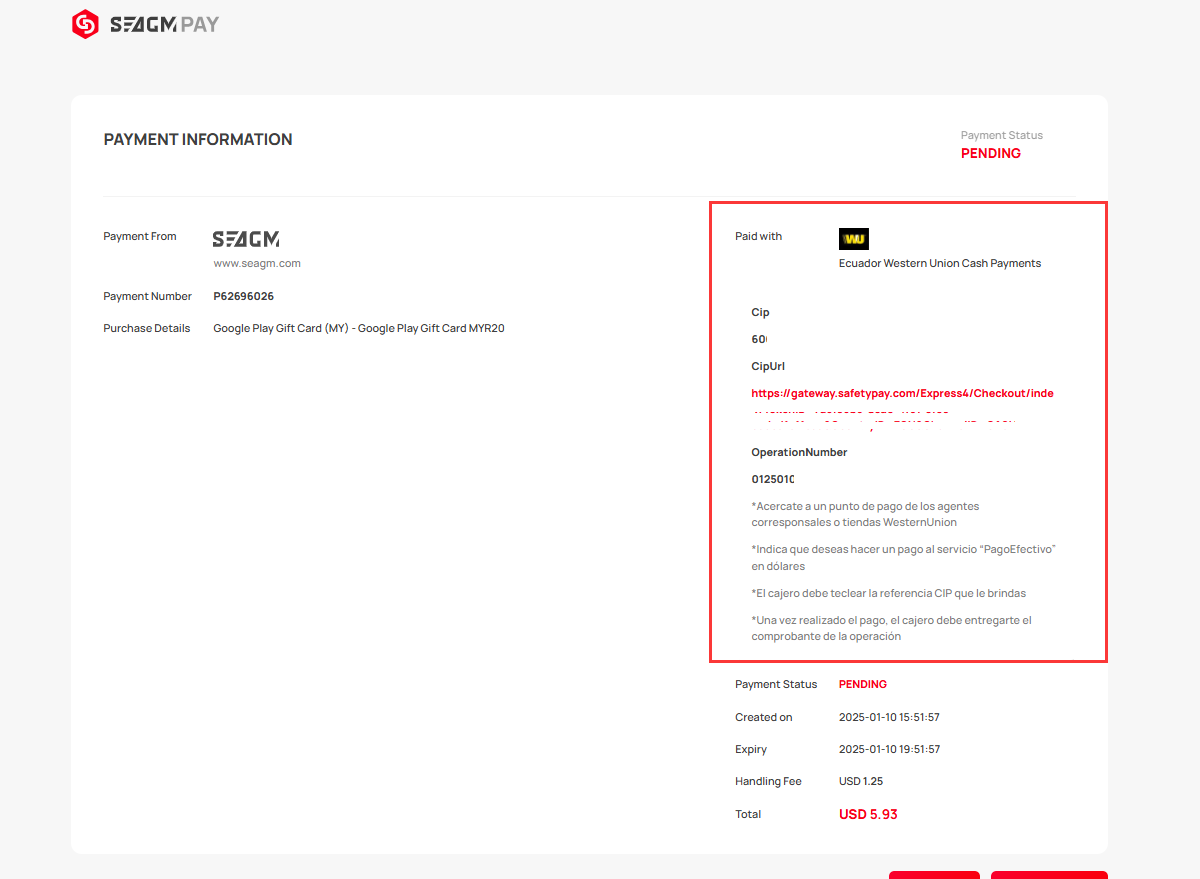Select the PAYMENT INFORMATION heading
Image resolution: width=1200 pixels, height=879 pixels.
(x=198, y=140)
